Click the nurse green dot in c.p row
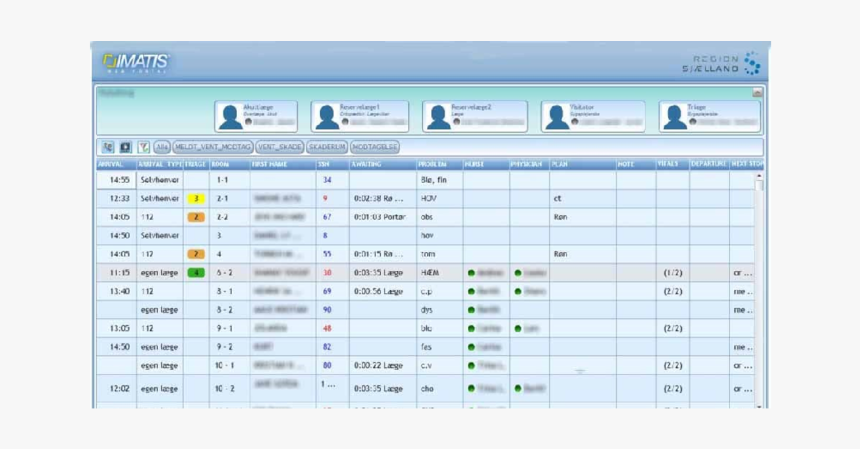This screenshot has height=449, width=860. (471, 292)
